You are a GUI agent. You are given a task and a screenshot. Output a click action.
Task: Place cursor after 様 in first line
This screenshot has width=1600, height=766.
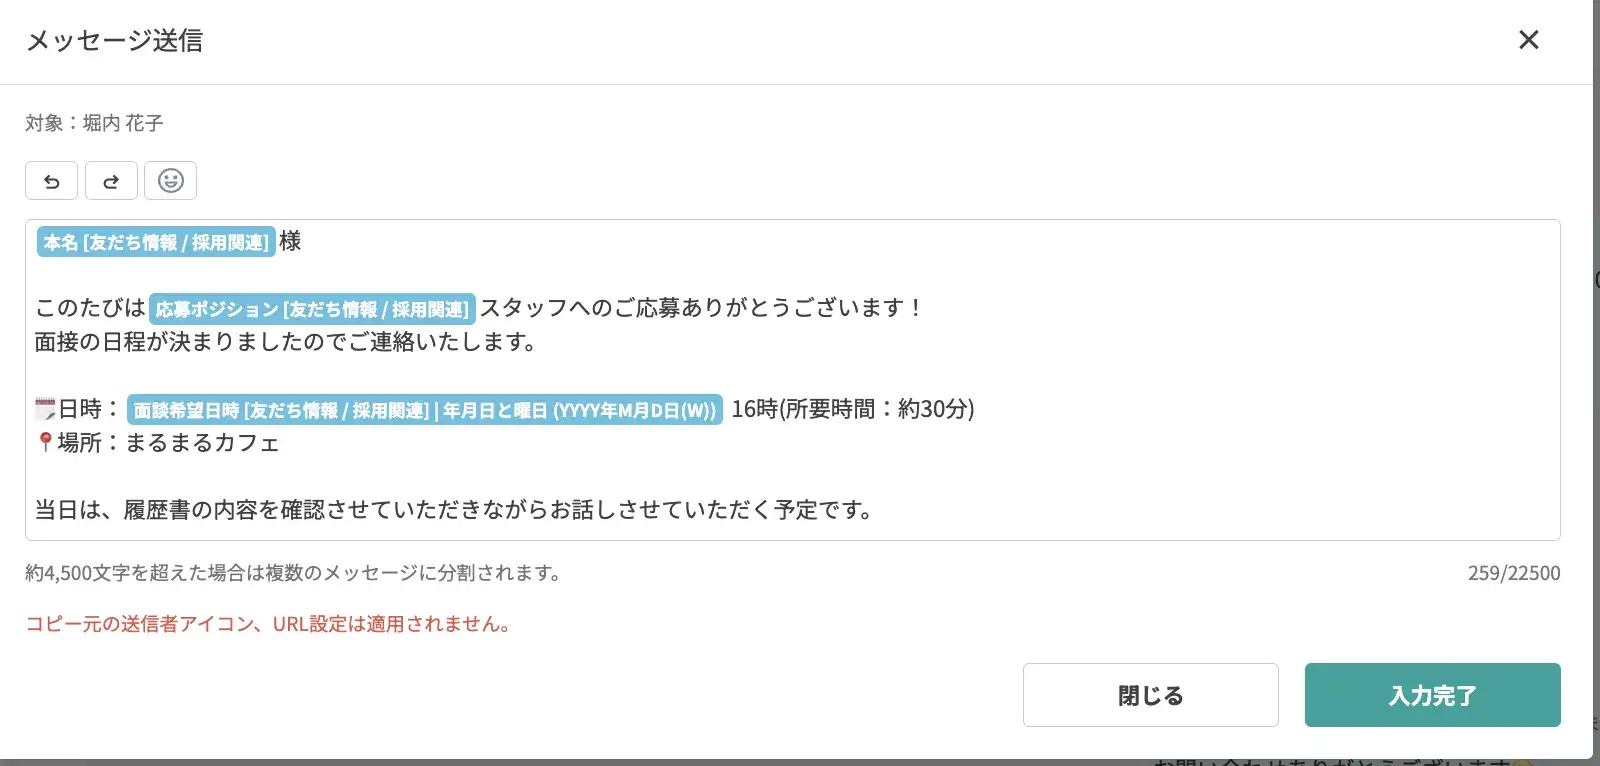coord(302,242)
